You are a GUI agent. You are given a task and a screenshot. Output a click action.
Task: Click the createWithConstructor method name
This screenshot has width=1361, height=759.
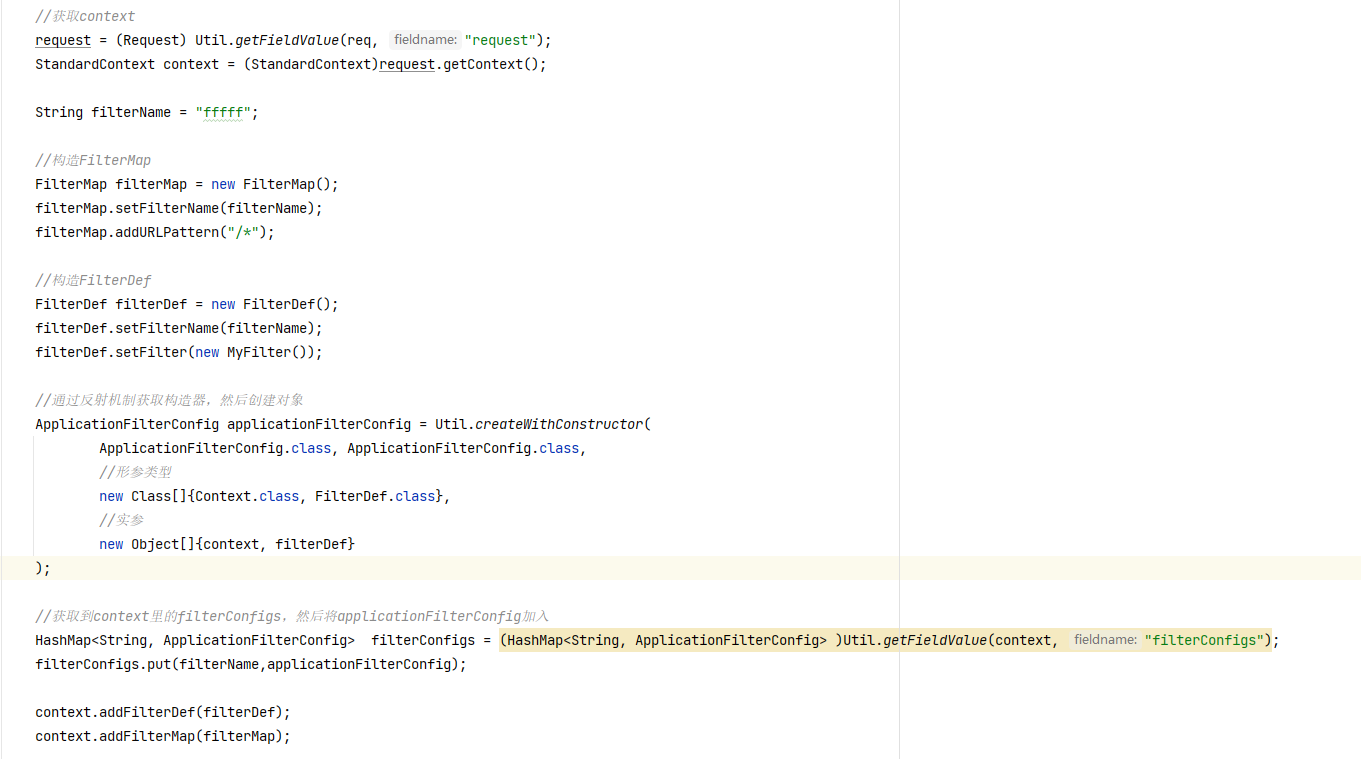(558, 424)
